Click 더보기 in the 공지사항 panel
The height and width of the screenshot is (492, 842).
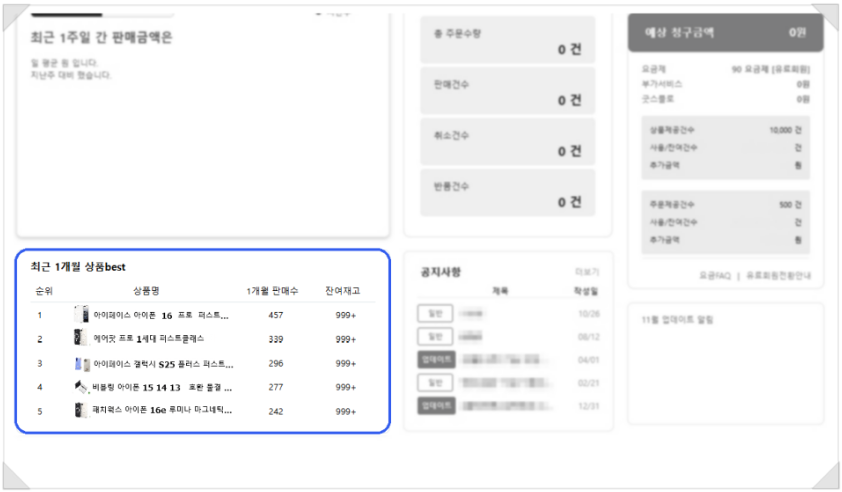tap(586, 272)
